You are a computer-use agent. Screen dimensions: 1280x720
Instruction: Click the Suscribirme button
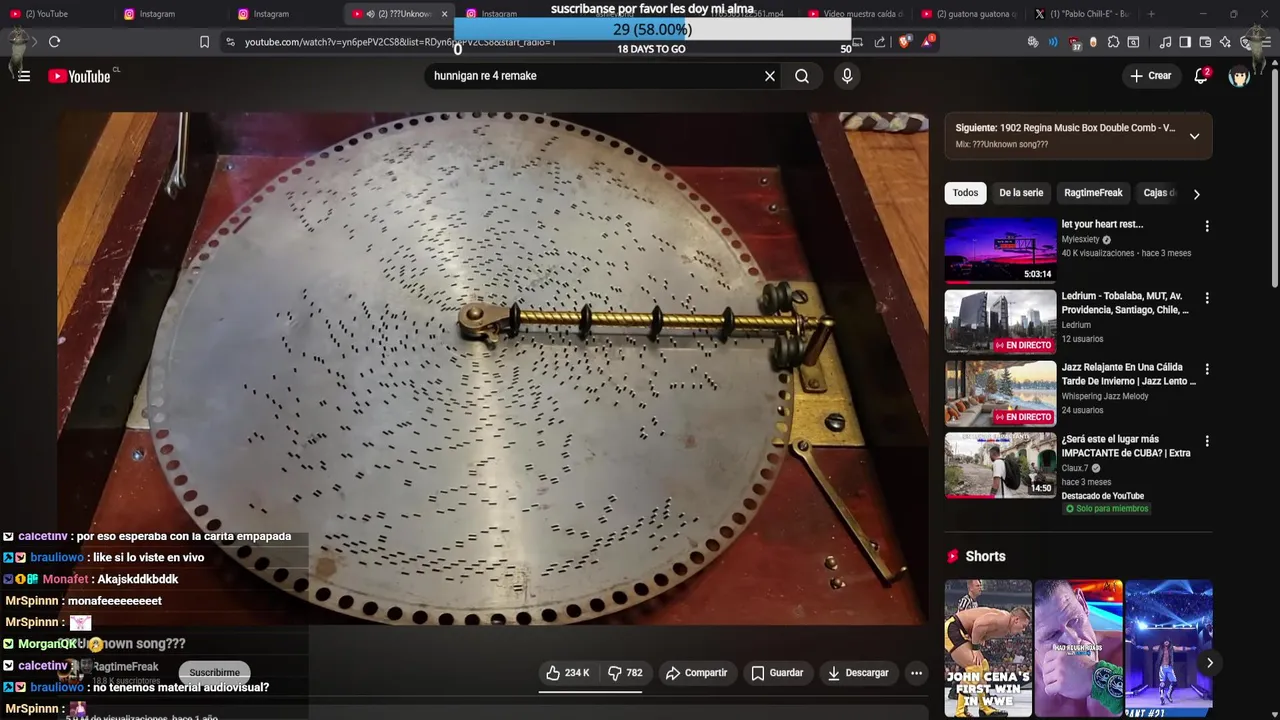click(214, 672)
